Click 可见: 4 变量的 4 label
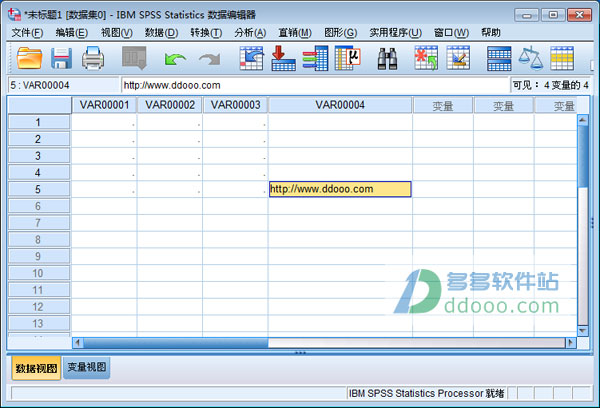The height and width of the screenshot is (408, 600). [550, 85]
